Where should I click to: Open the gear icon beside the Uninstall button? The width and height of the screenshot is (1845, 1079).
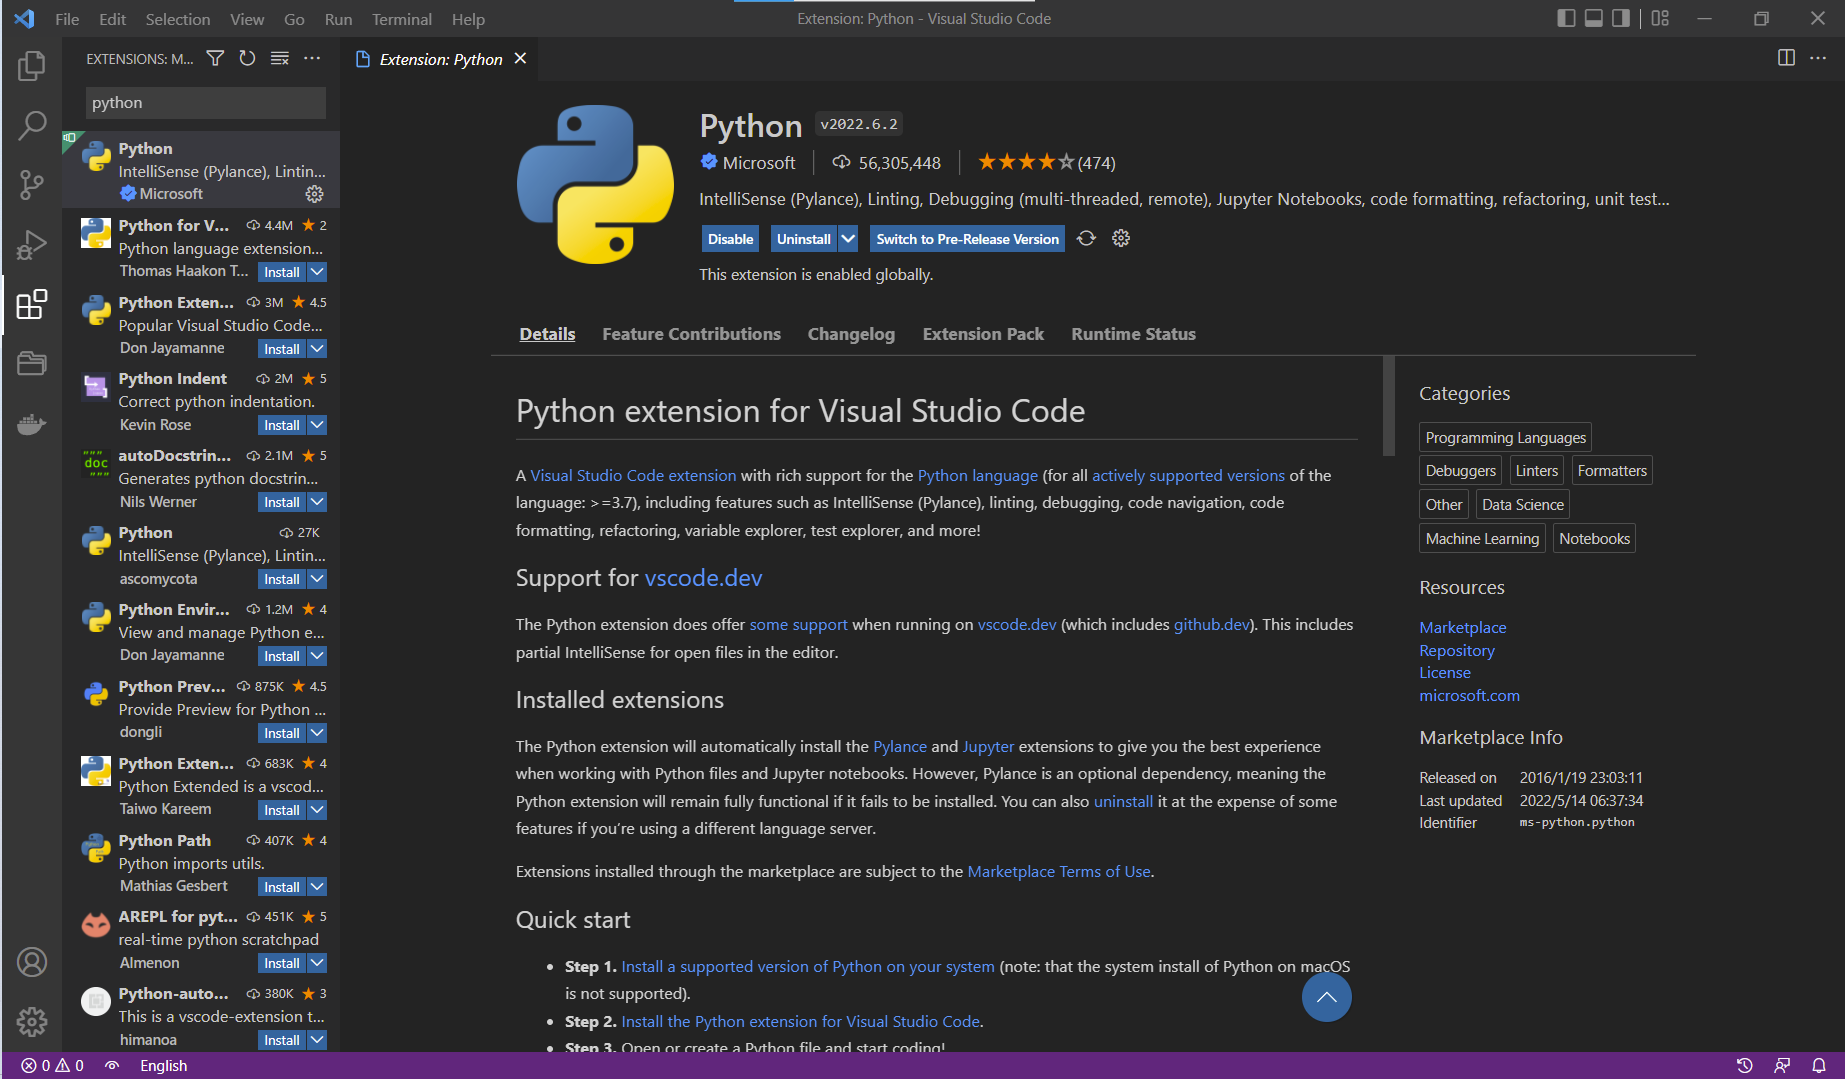pos(1120,238)
